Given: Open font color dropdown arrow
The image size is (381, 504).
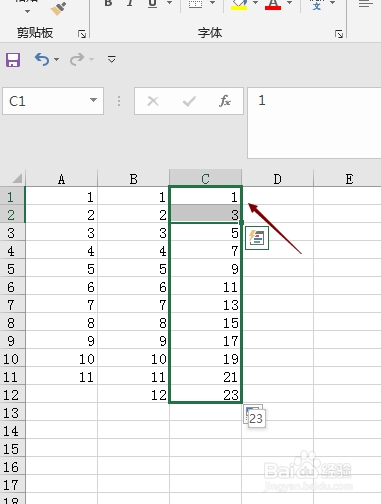Looking at the screenshot, I should coord(289,3).
